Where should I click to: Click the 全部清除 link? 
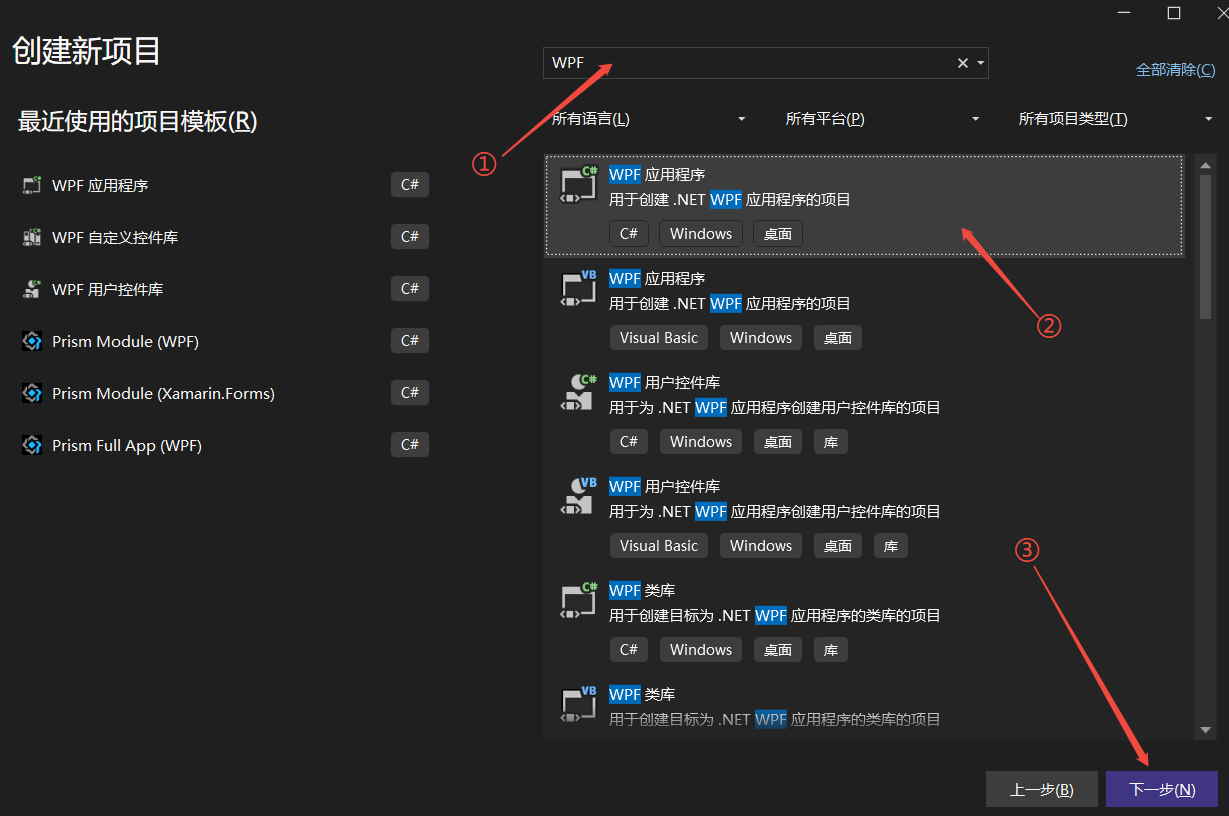1176,69
